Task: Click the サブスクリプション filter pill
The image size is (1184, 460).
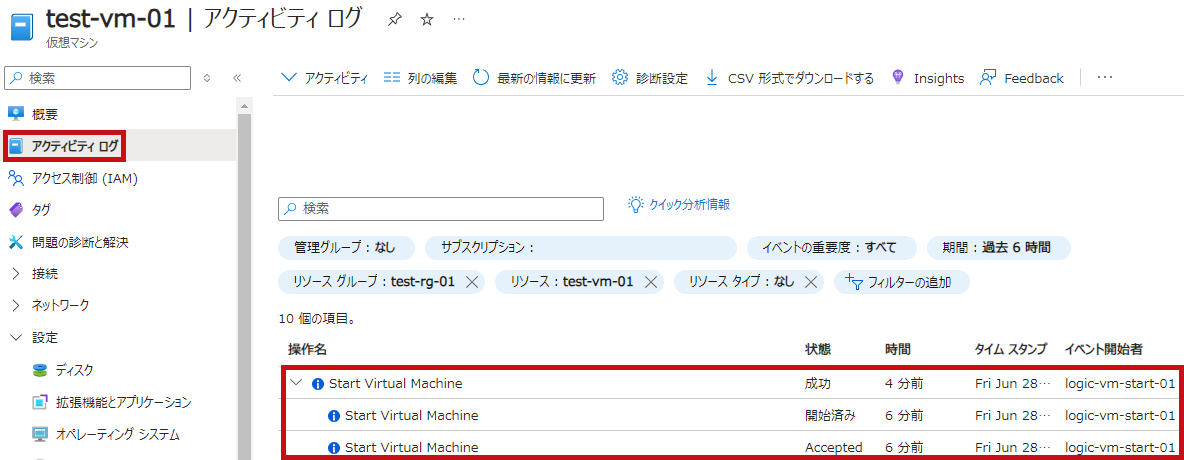Action: pyautogui.click(x=581, y=248)
